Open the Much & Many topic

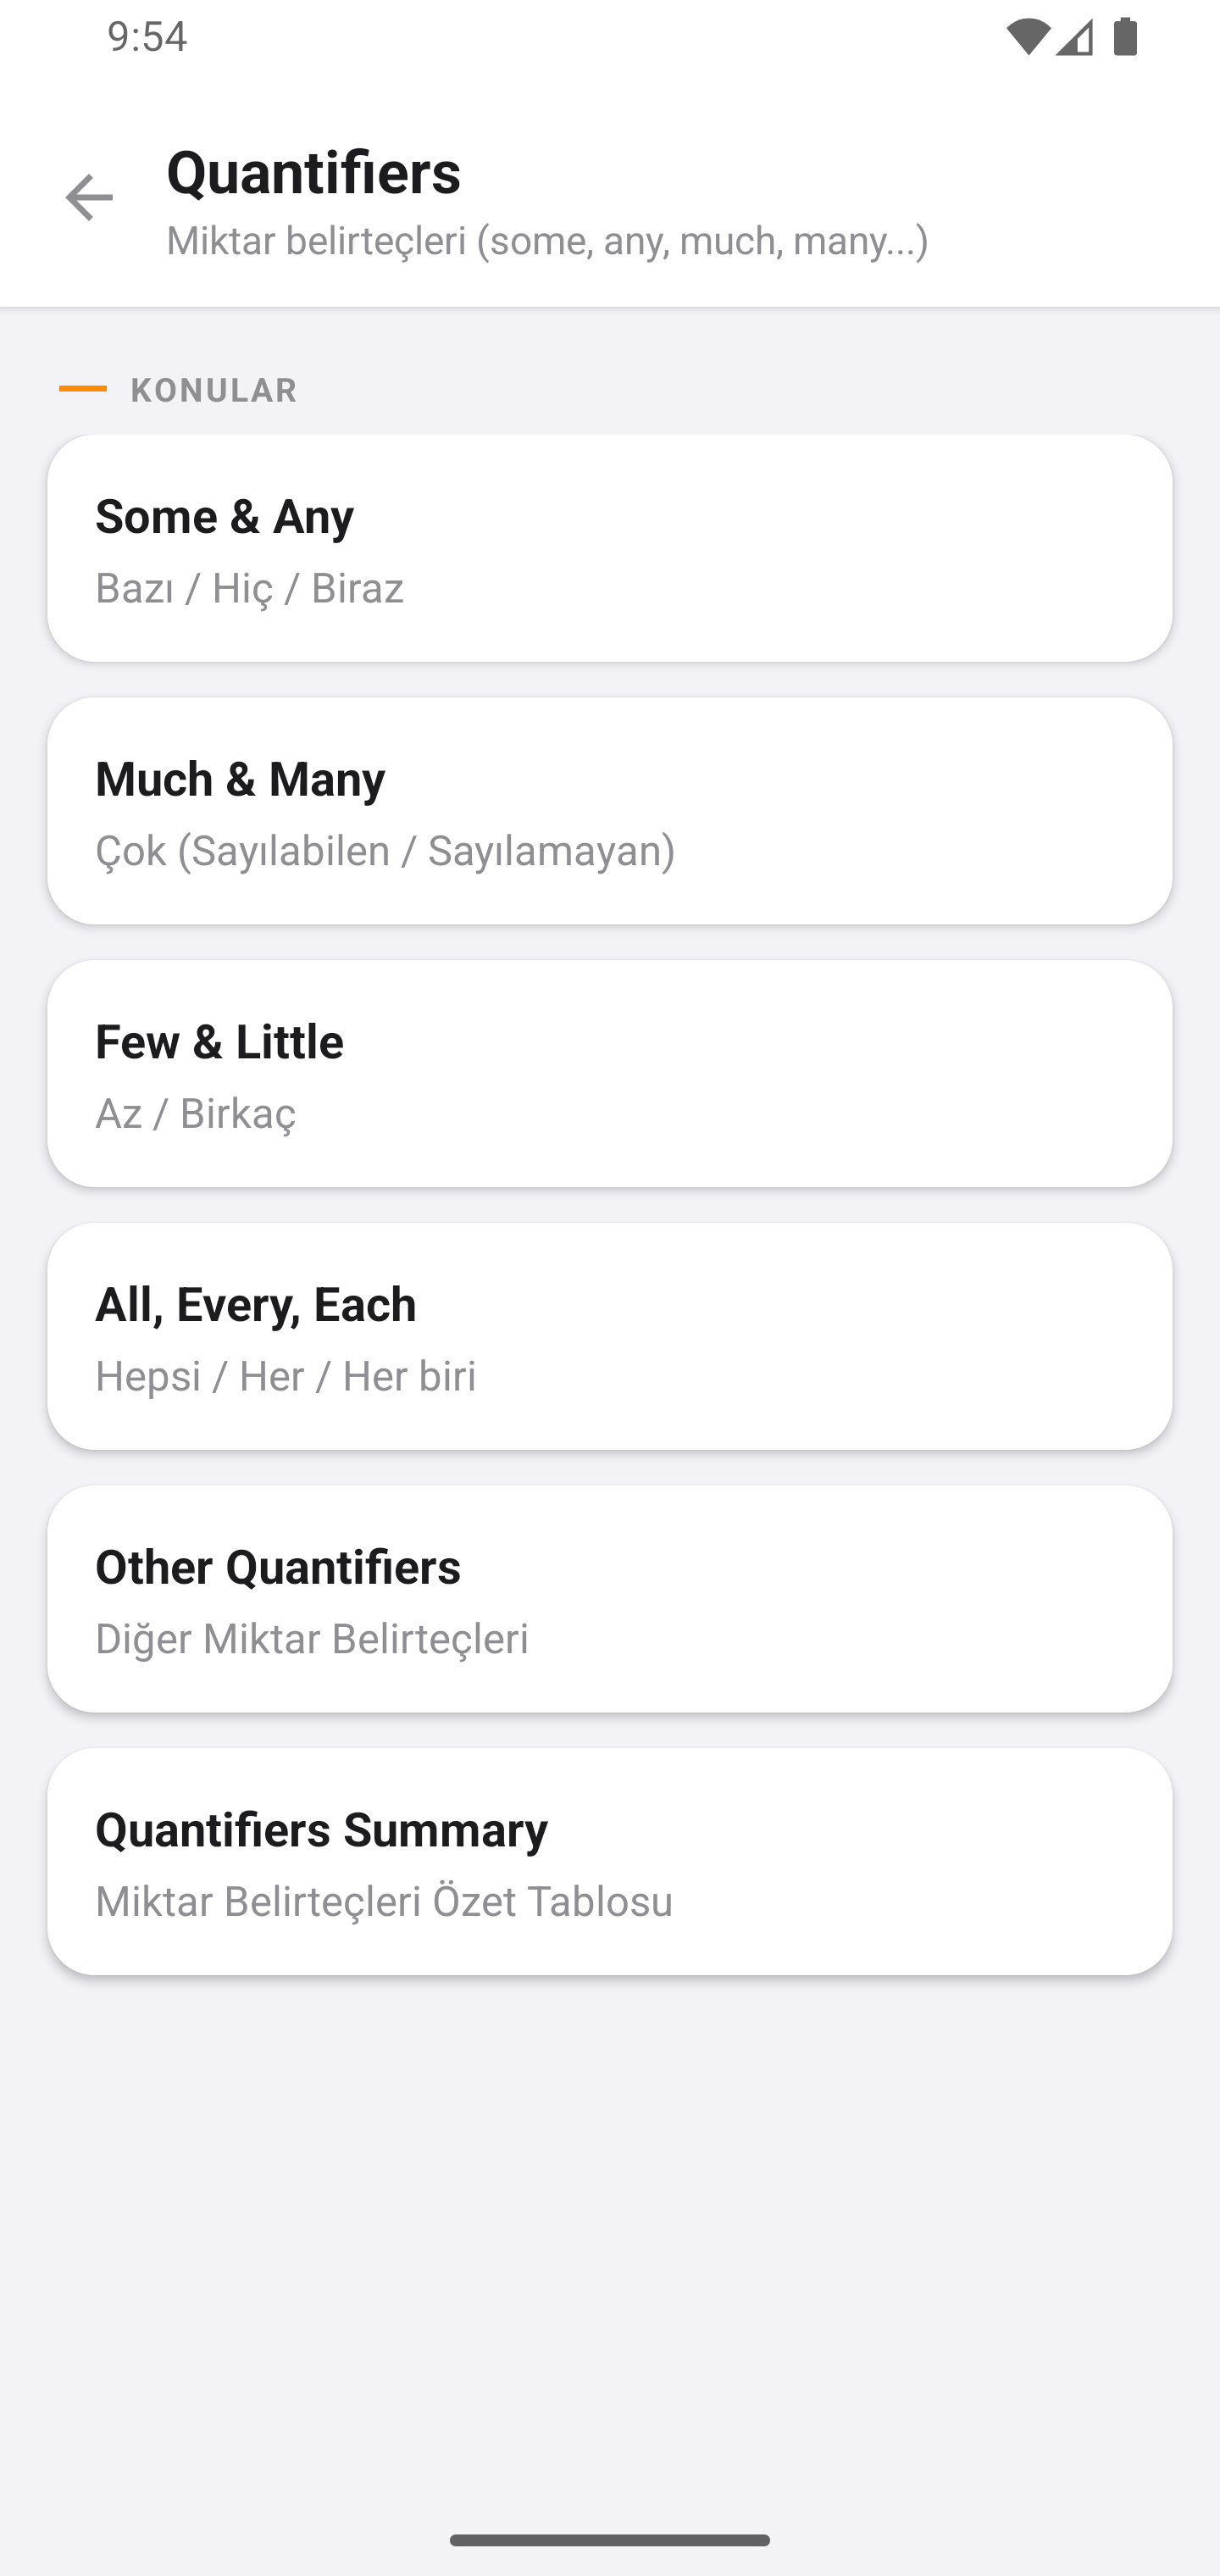coord(609,811)
